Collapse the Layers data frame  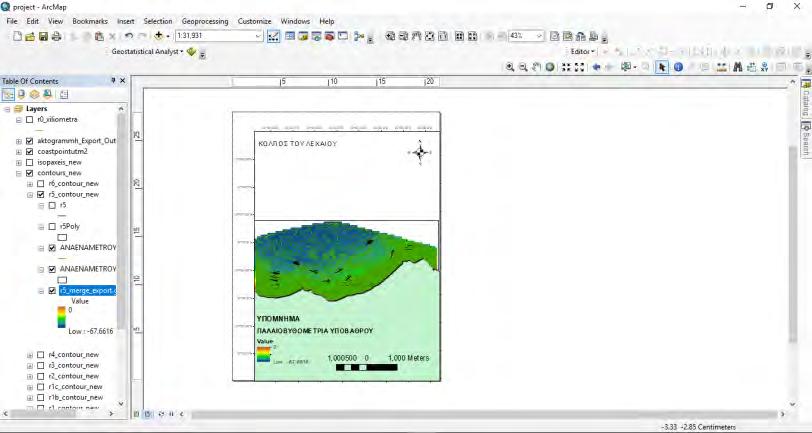7,109
